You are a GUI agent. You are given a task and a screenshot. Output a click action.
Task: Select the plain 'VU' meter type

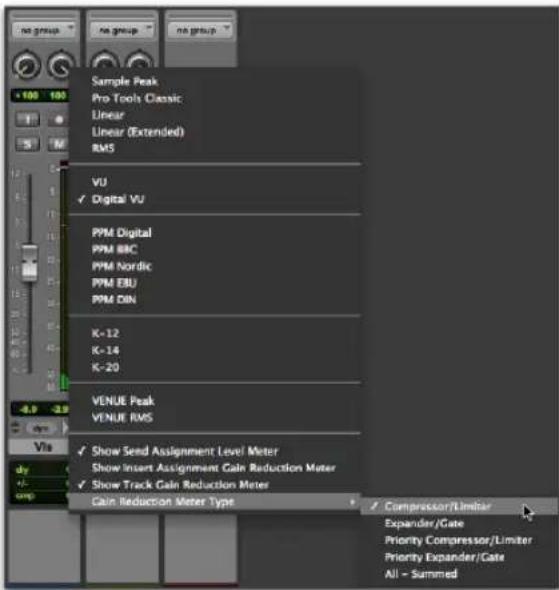coord(99,182)
